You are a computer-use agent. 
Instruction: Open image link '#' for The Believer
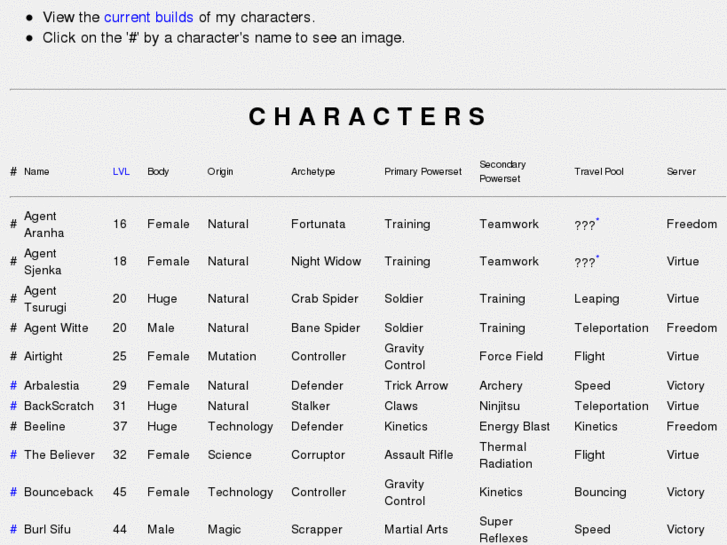pyautogui.click(x=14, y=455)
